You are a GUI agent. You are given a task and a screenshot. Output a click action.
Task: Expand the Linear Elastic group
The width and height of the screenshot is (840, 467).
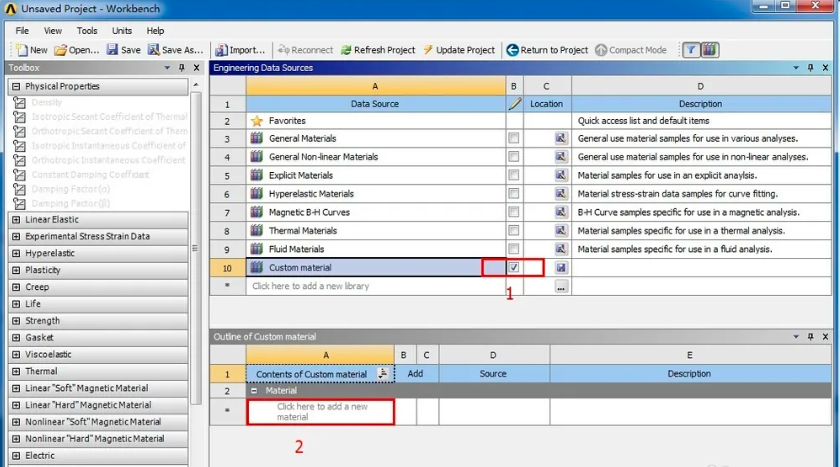16,220
